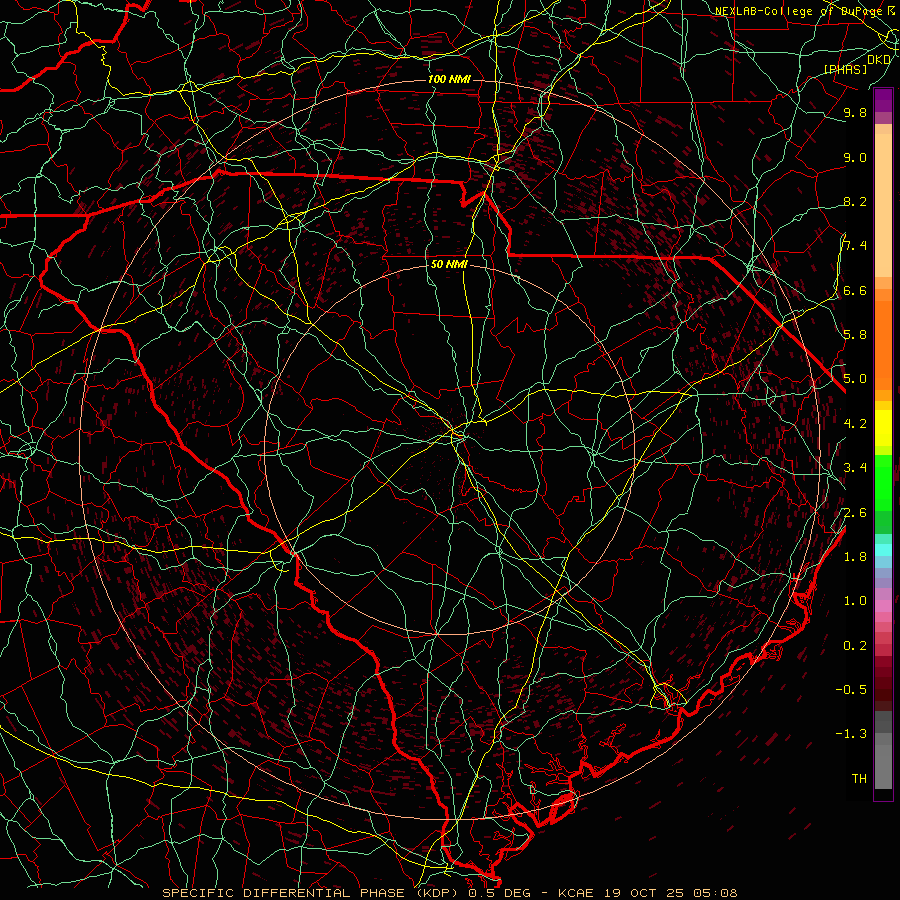Select the '5.8' scale value
Screen dimensions: 900x900
tap(855, 334)
